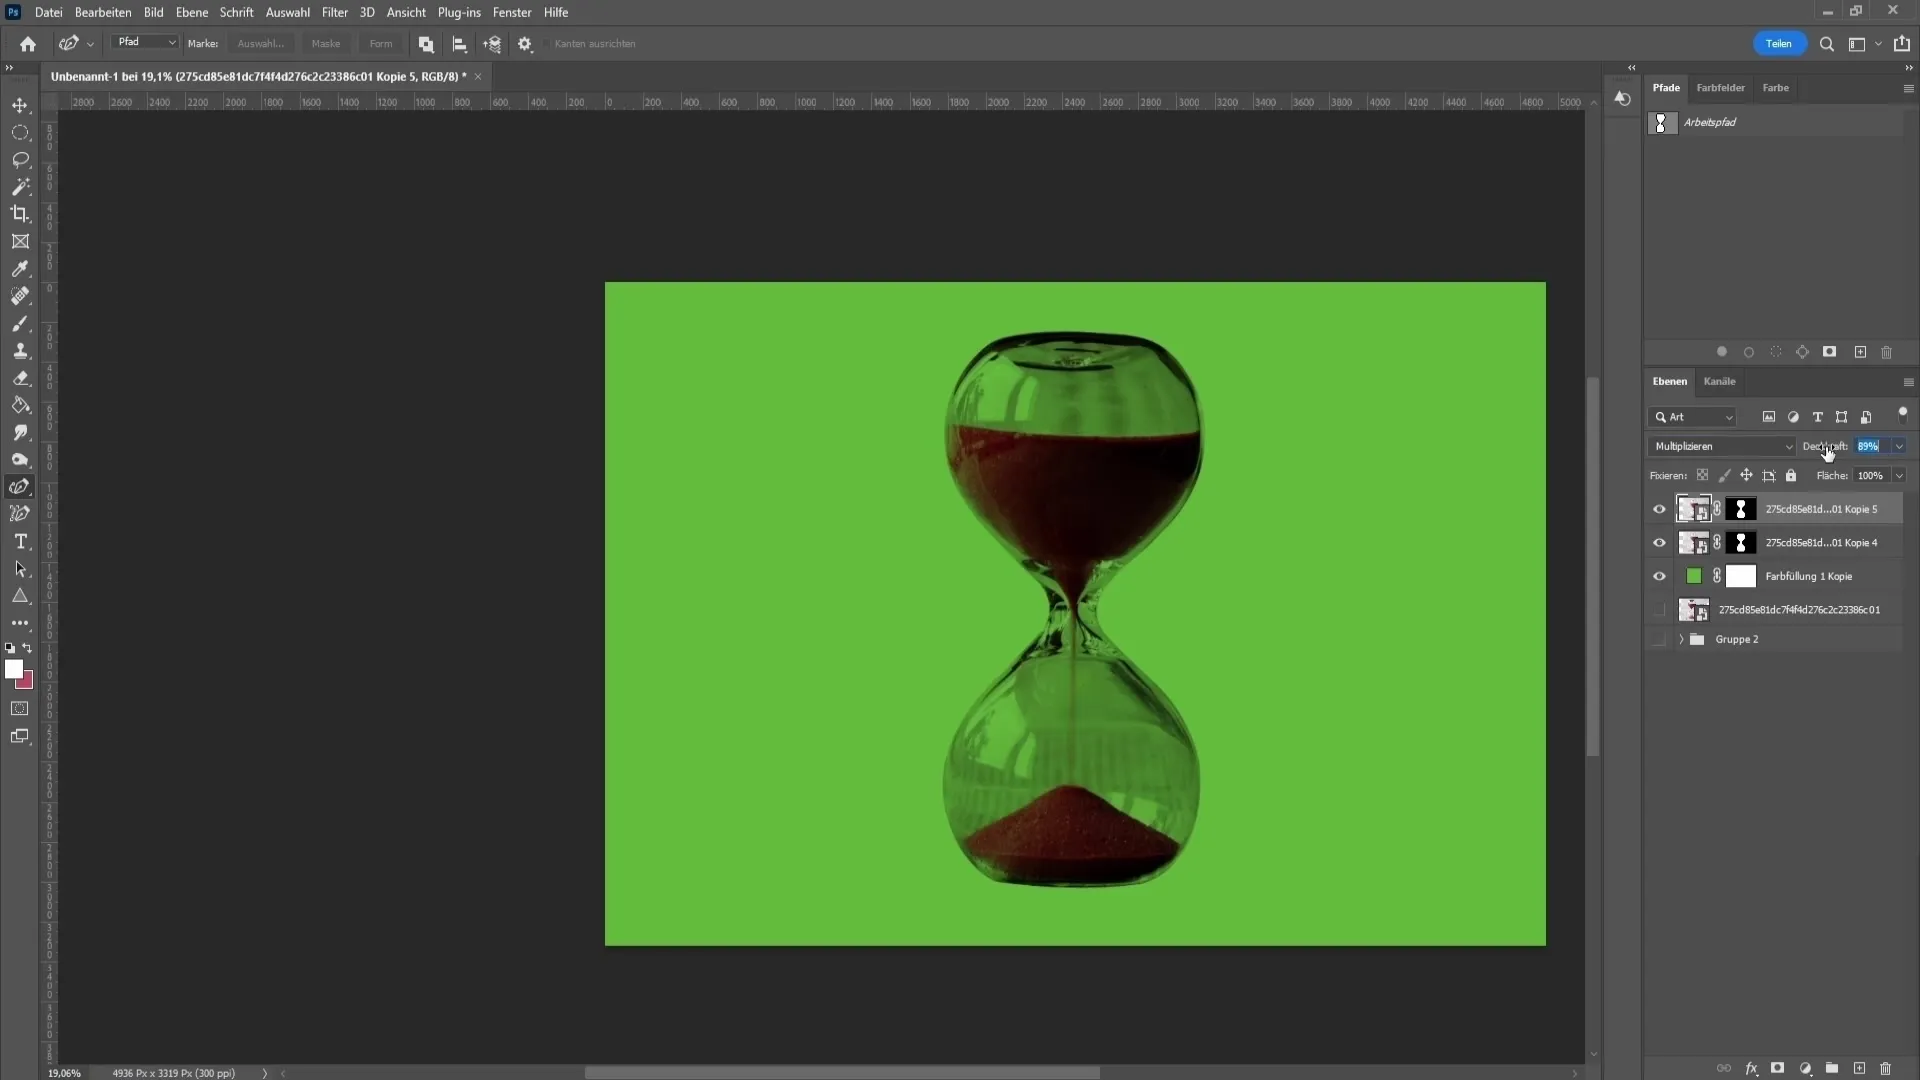Hide Farbfüllung 1 Kopie layer visibility

1660,576
